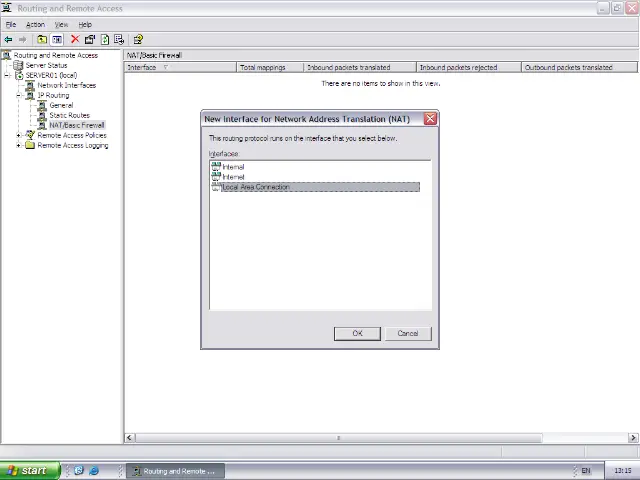
Task: Expand the Remote Access Logging node
Action: (x=19, y=145)
